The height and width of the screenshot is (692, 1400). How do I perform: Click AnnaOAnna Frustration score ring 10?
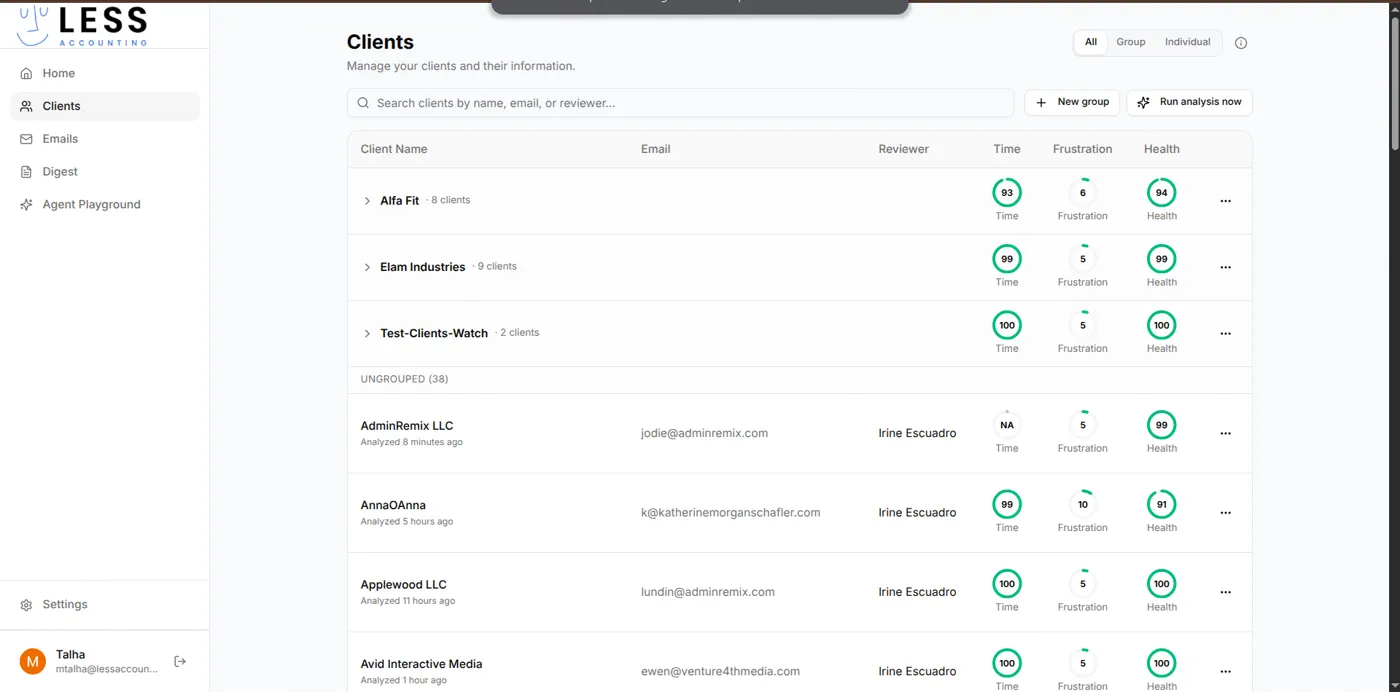click(x=1082, y=504)
